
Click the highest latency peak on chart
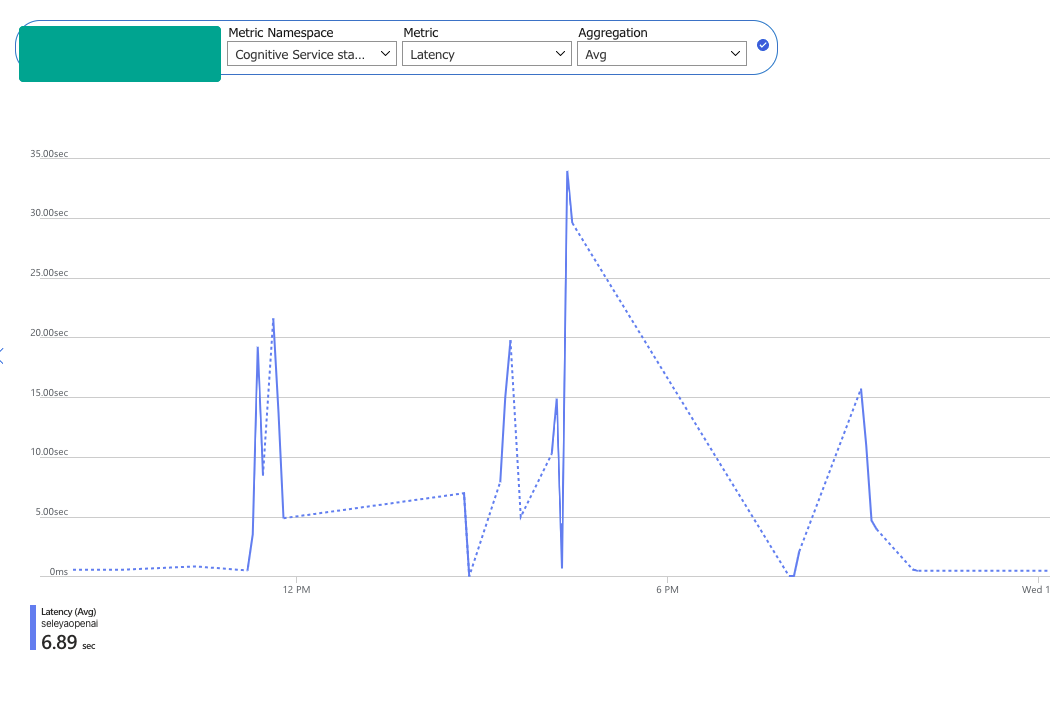[567, 172]
